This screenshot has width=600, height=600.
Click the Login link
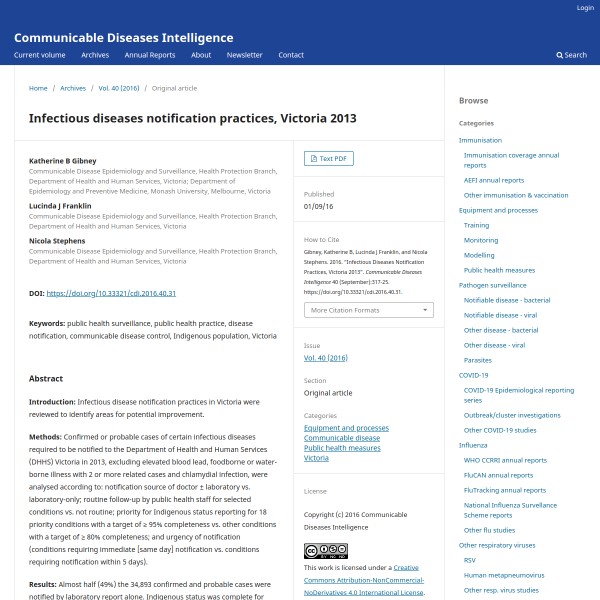[x=585, y=8]
